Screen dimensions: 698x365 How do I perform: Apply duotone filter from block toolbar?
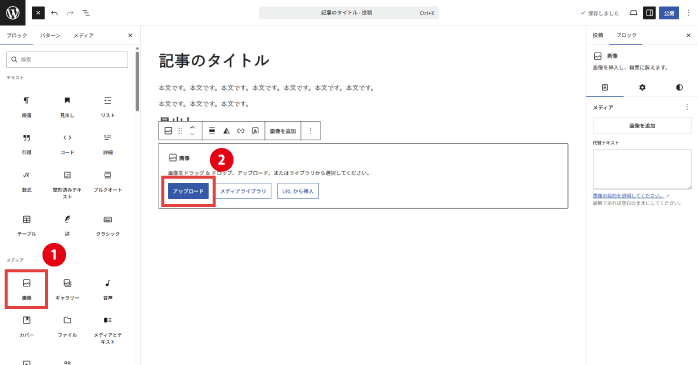[x=226, y=131]
